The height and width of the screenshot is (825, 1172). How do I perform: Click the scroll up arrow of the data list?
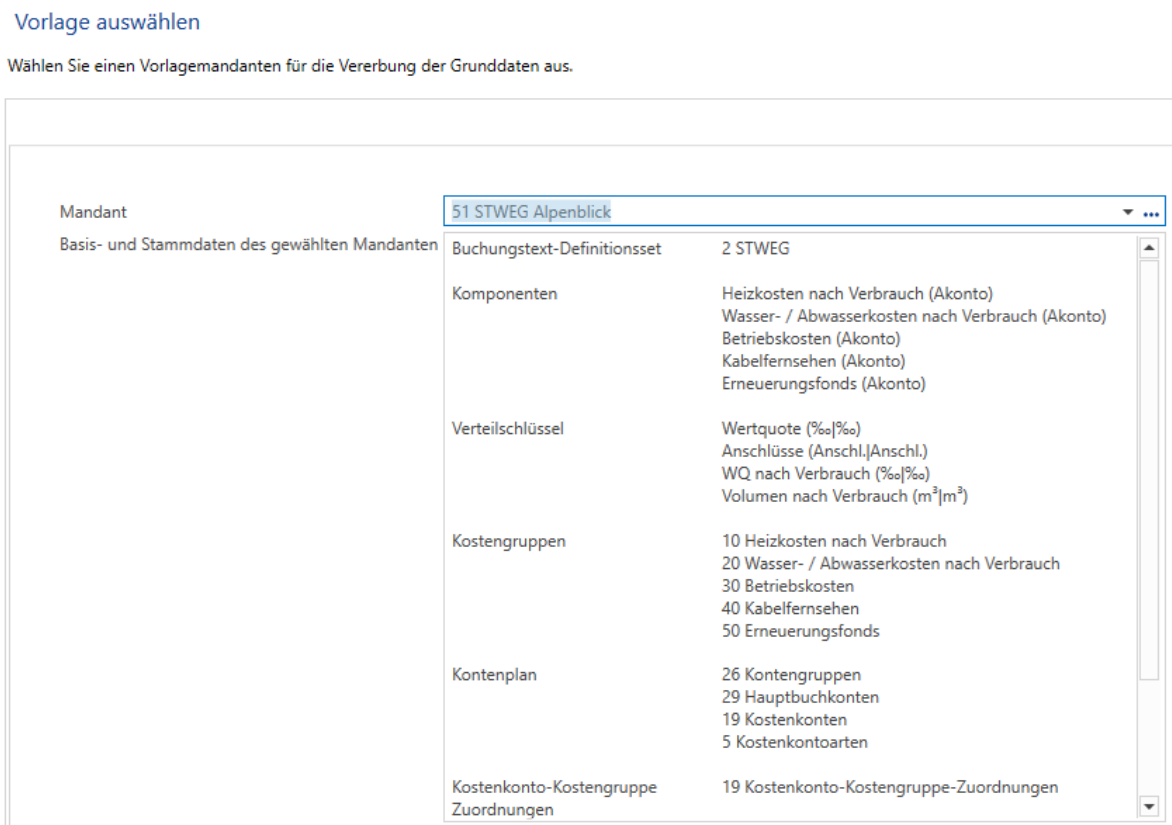1149,247
